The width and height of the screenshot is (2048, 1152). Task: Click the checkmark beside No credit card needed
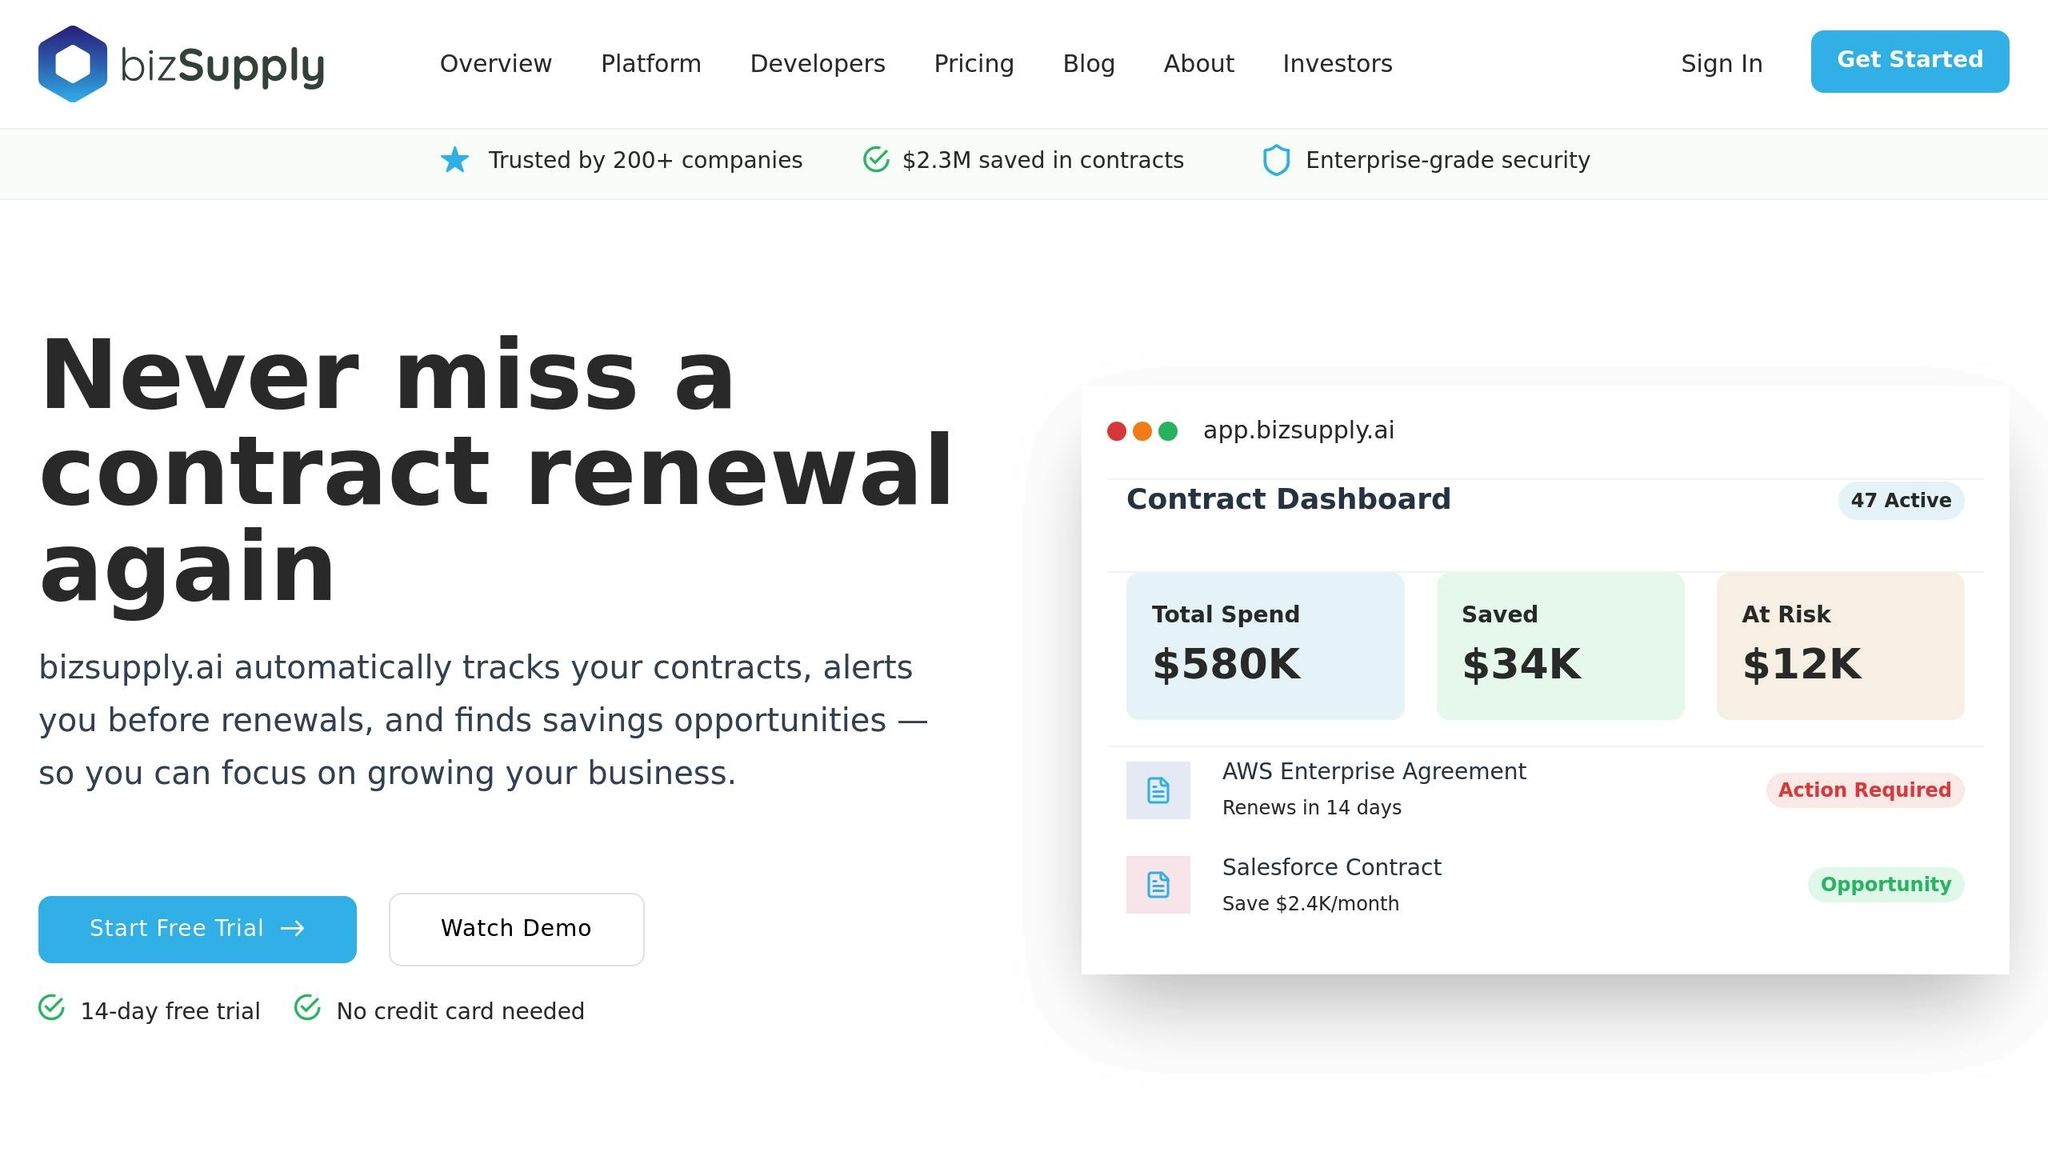coord(308,1008)
